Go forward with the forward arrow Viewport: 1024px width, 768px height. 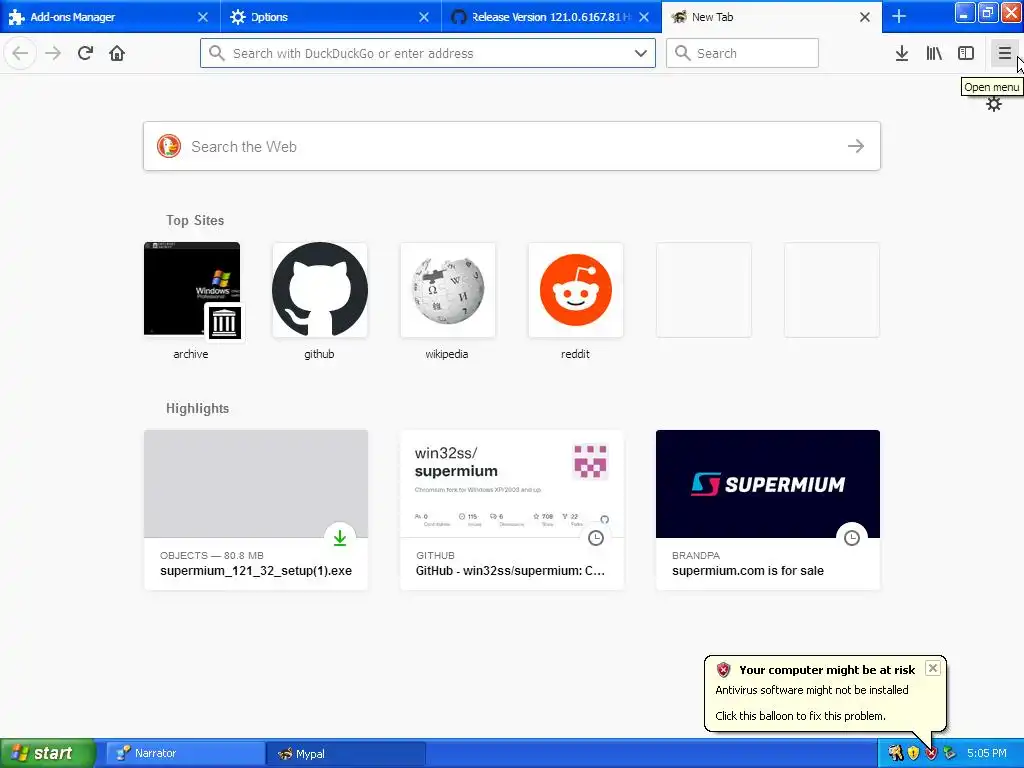click(x=53, y=53)
